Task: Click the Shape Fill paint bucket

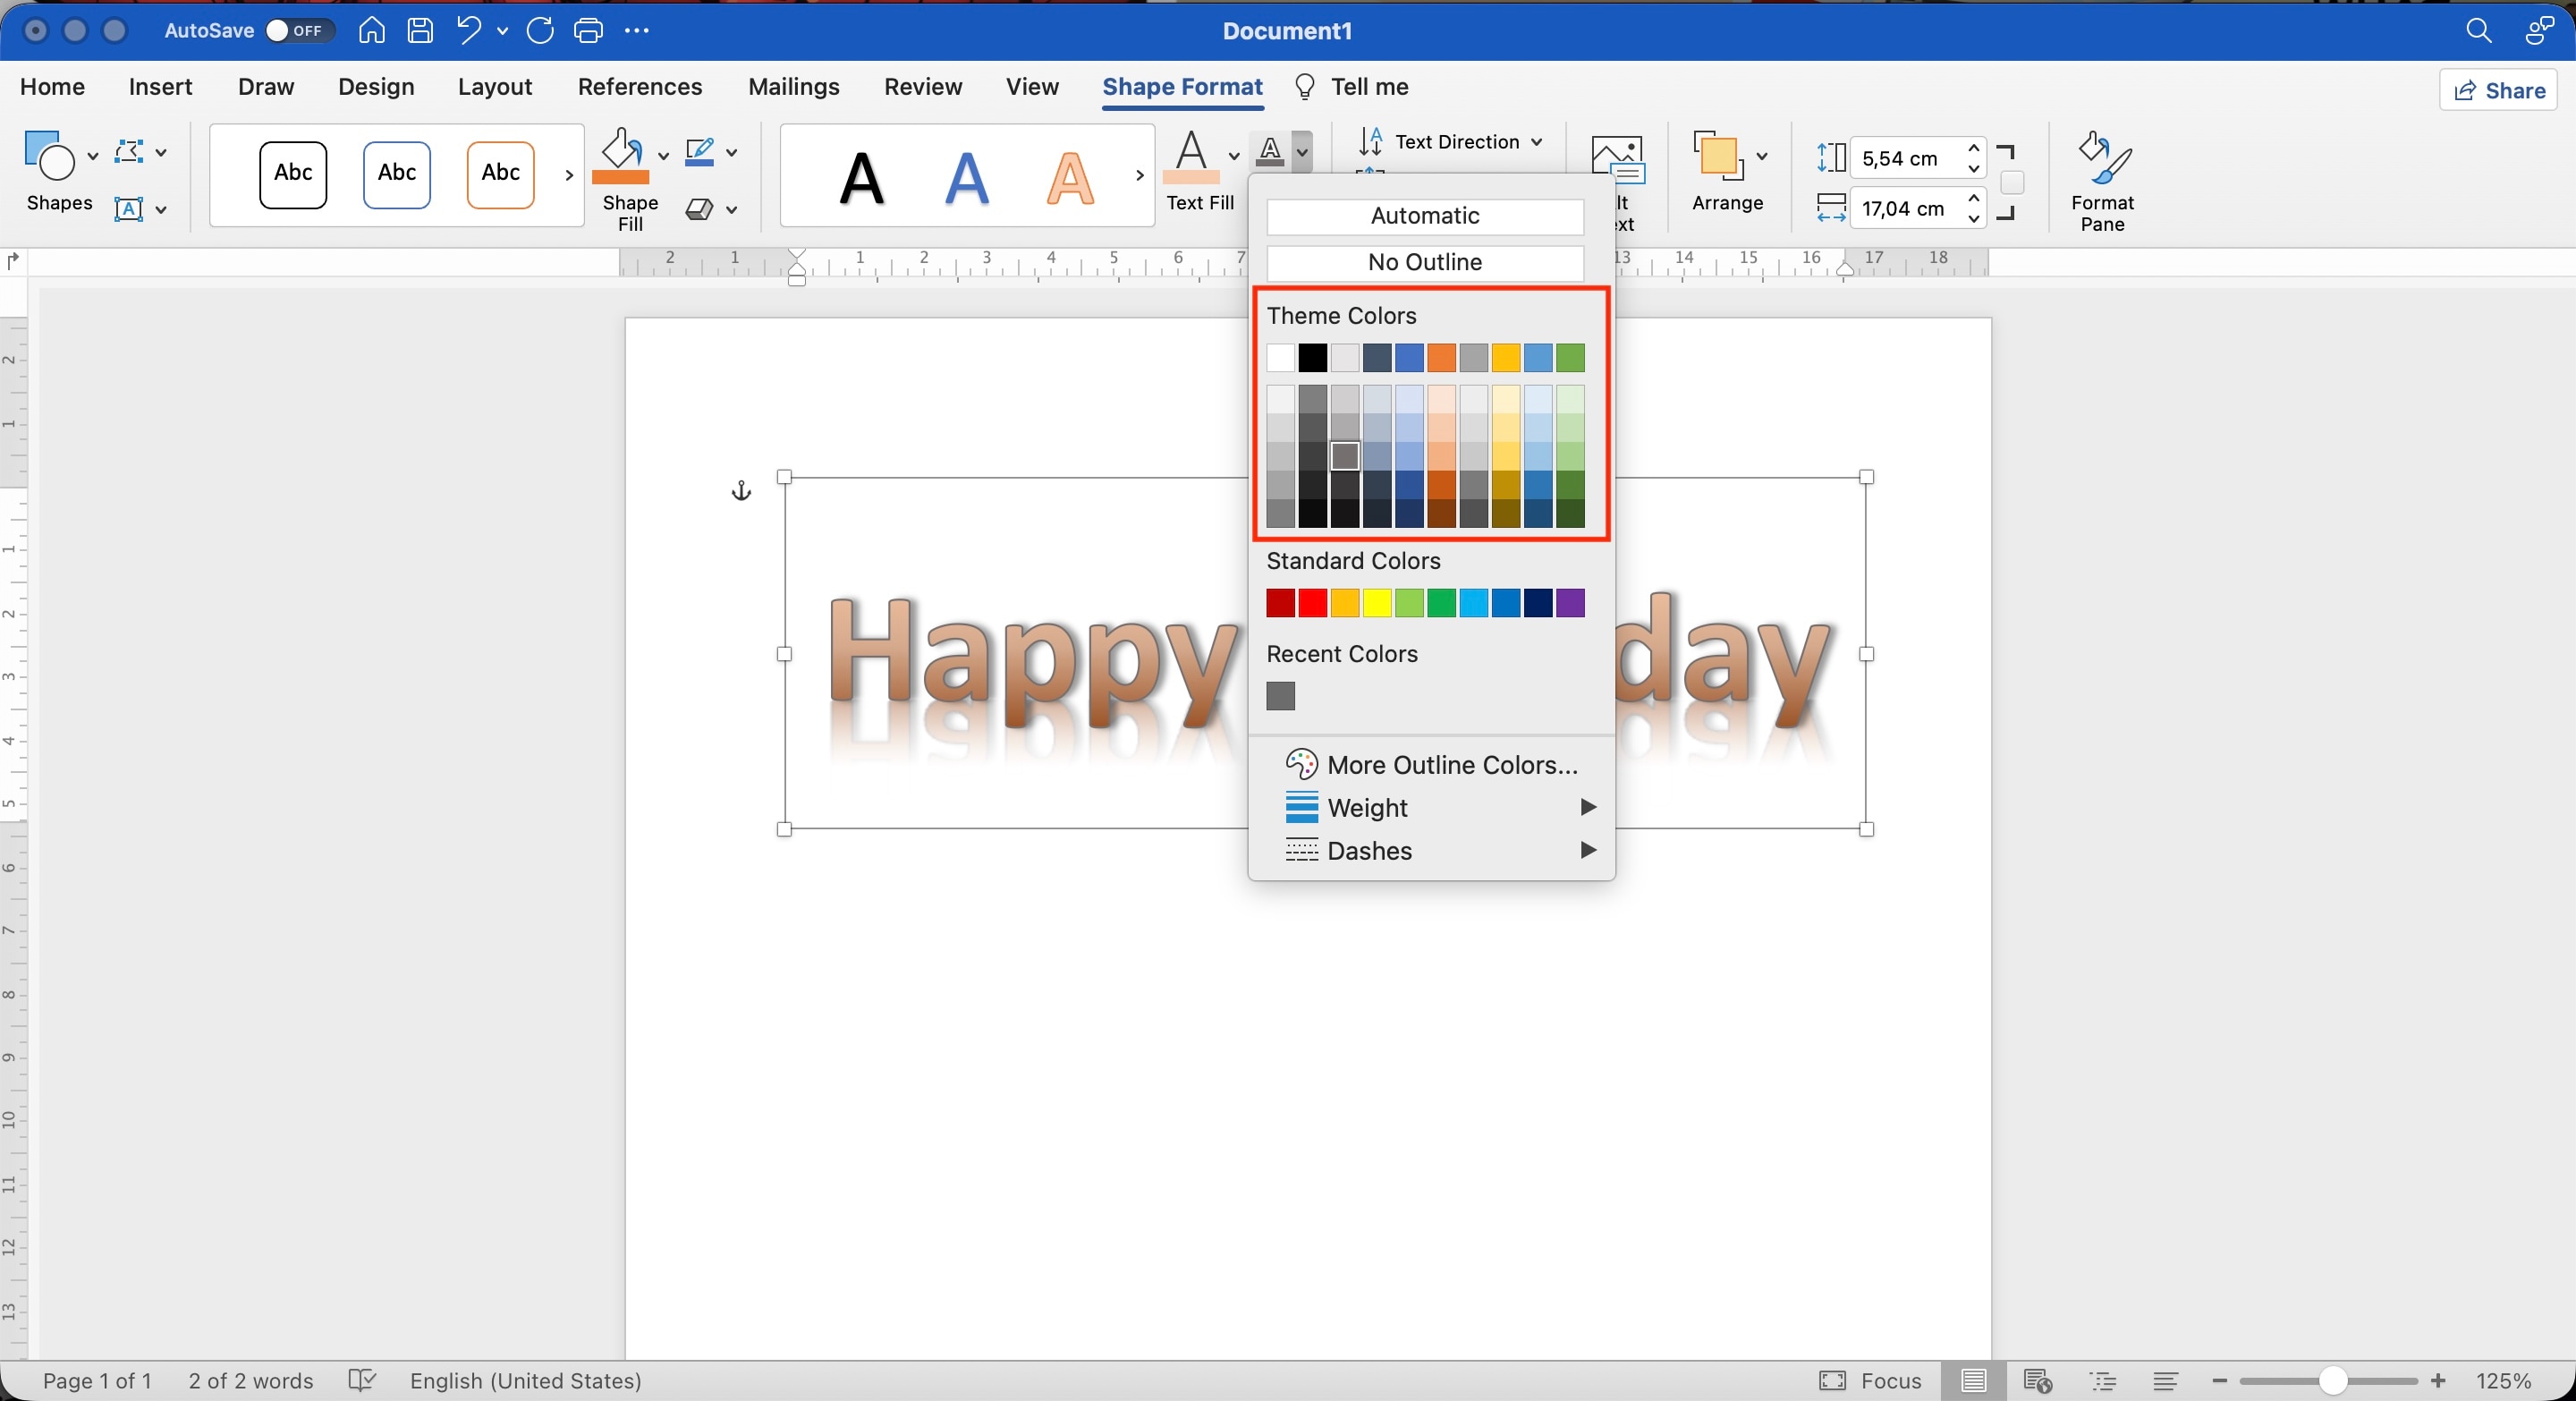Action: [x=621, y=155]
